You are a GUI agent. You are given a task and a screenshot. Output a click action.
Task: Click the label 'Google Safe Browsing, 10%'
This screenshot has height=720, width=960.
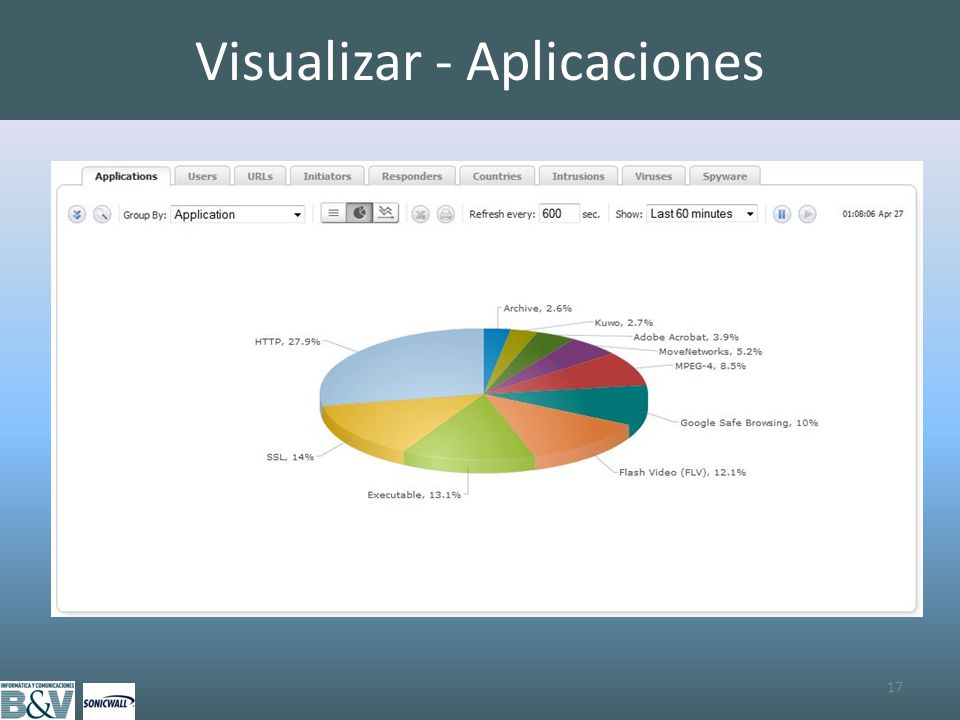[x=749, y=422]
